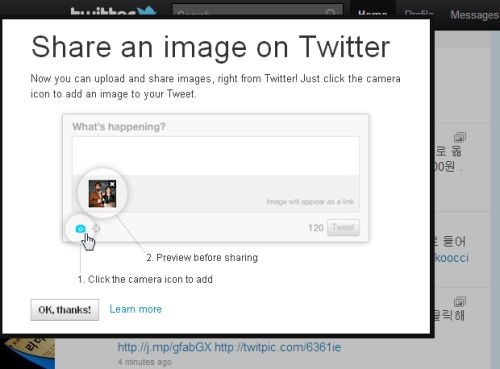This screenshot has width=500, height=369.
Task: Open the Home tab in top bar
Action: pyautogui.click(x=372, y=14)
